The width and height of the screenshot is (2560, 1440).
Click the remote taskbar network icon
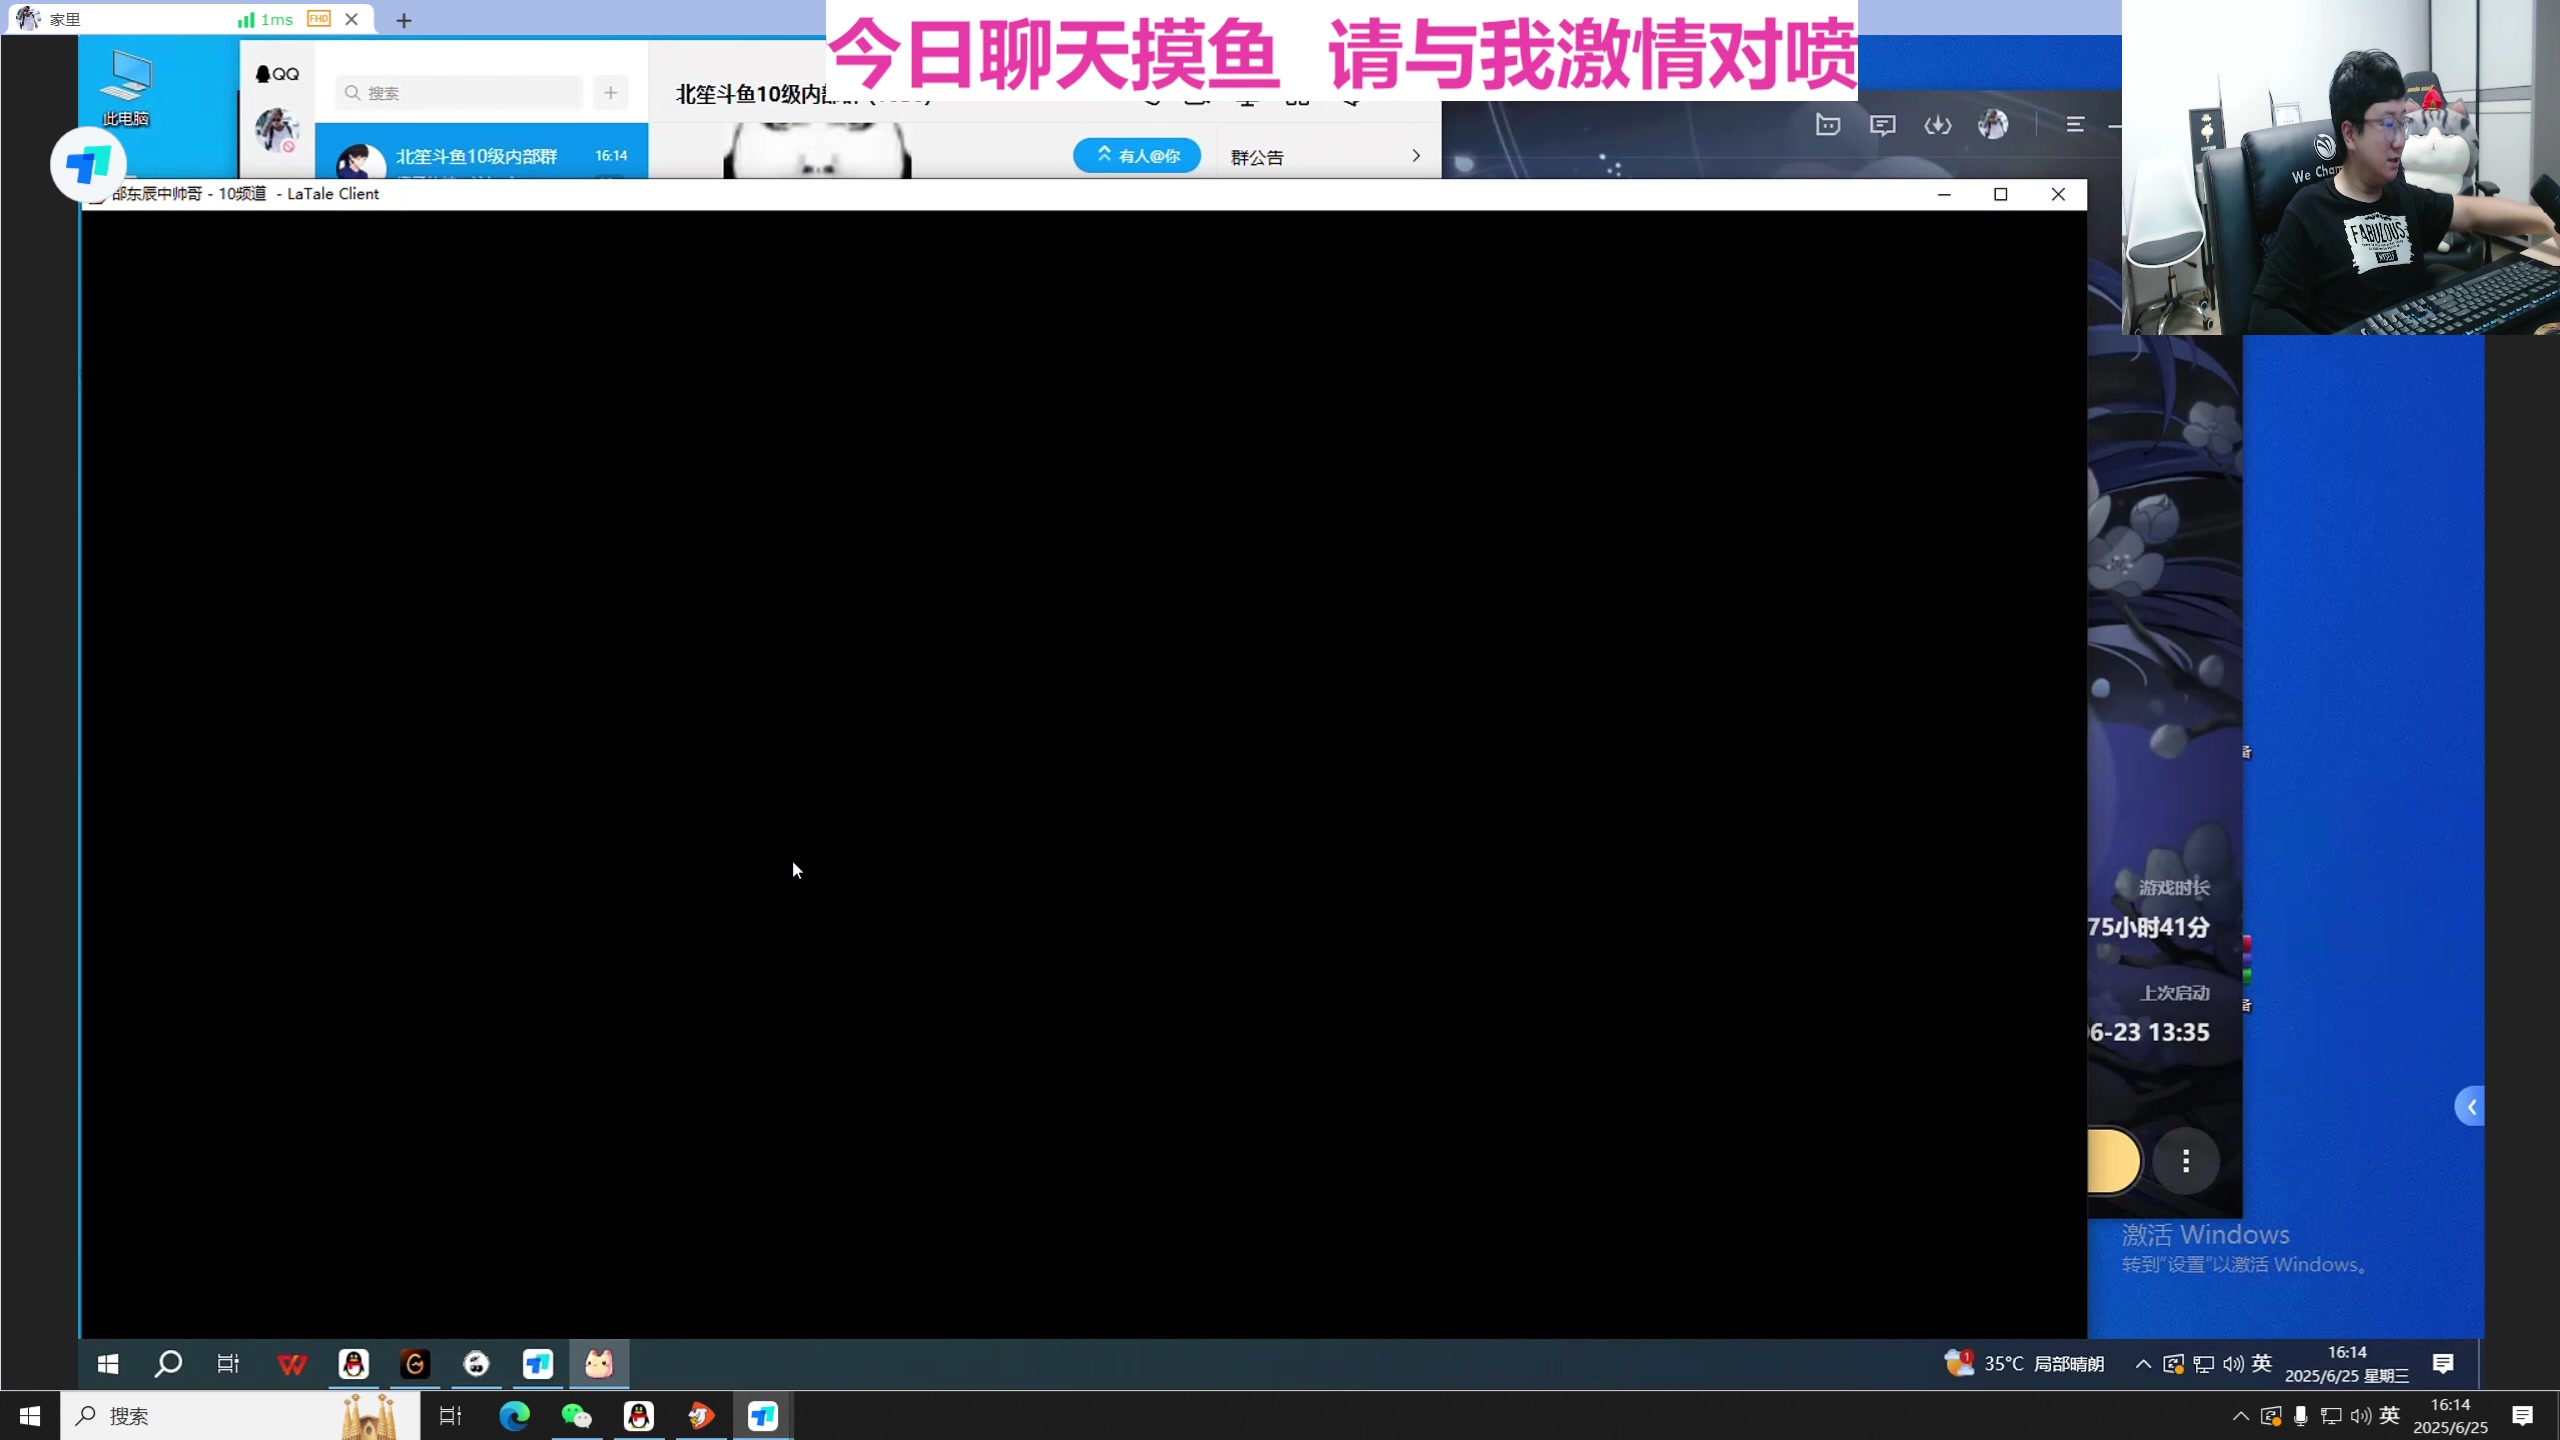(x=2203, y=1364)
